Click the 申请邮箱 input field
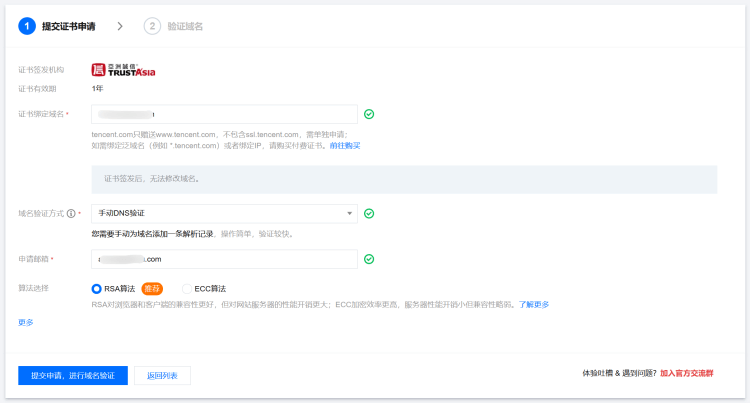Image resolution: width=750 pixels, height=403 pixels. tap(224, 259)
